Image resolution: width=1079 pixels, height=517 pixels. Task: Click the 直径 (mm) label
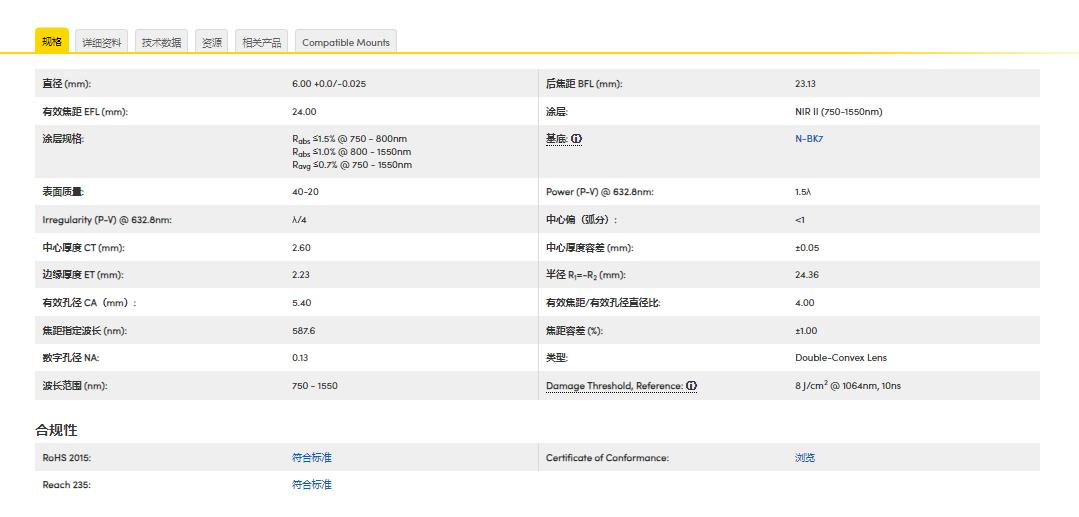[67, 84]
